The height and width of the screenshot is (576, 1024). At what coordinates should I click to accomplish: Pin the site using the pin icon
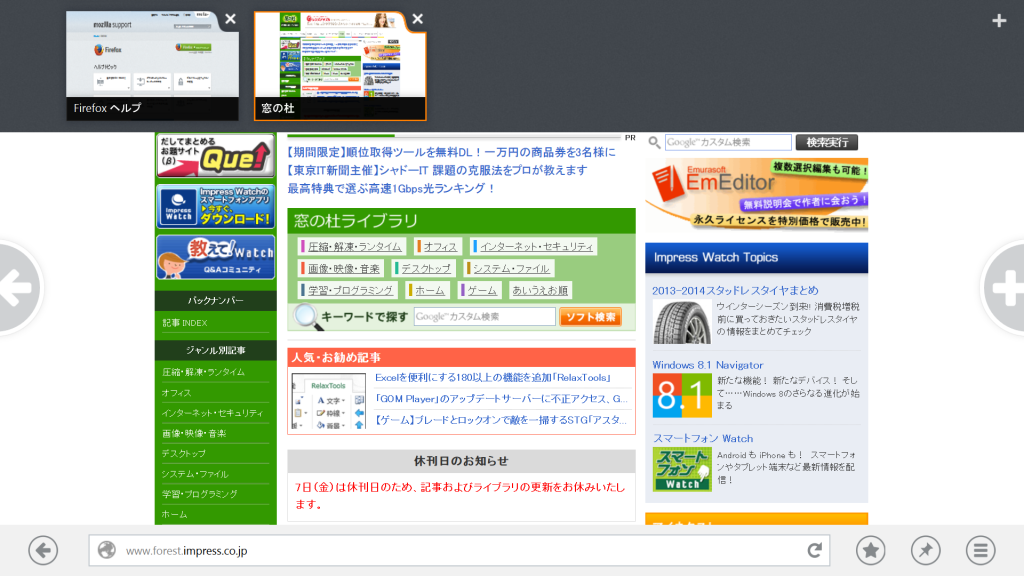tap(925, 550)
